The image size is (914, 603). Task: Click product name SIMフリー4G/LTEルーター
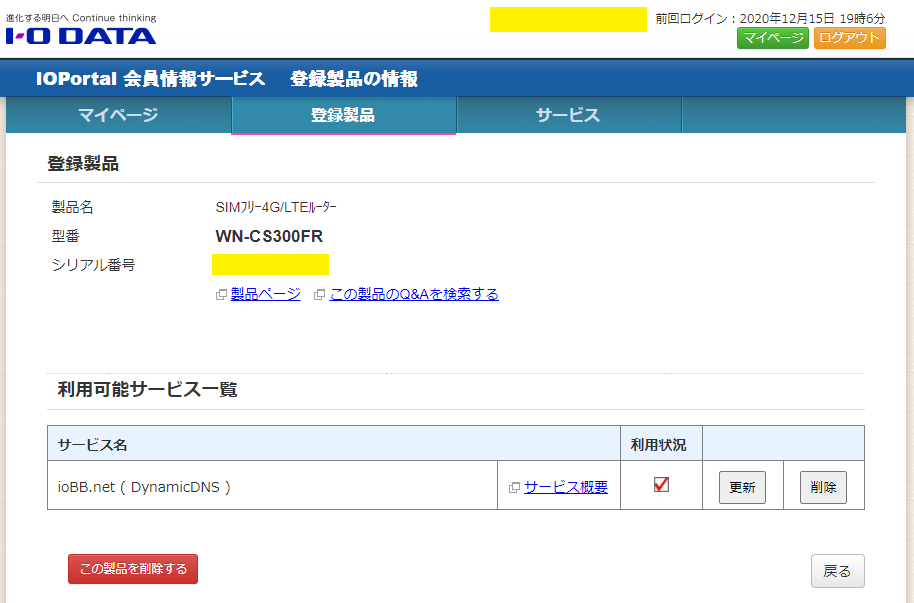pos(276,207)
